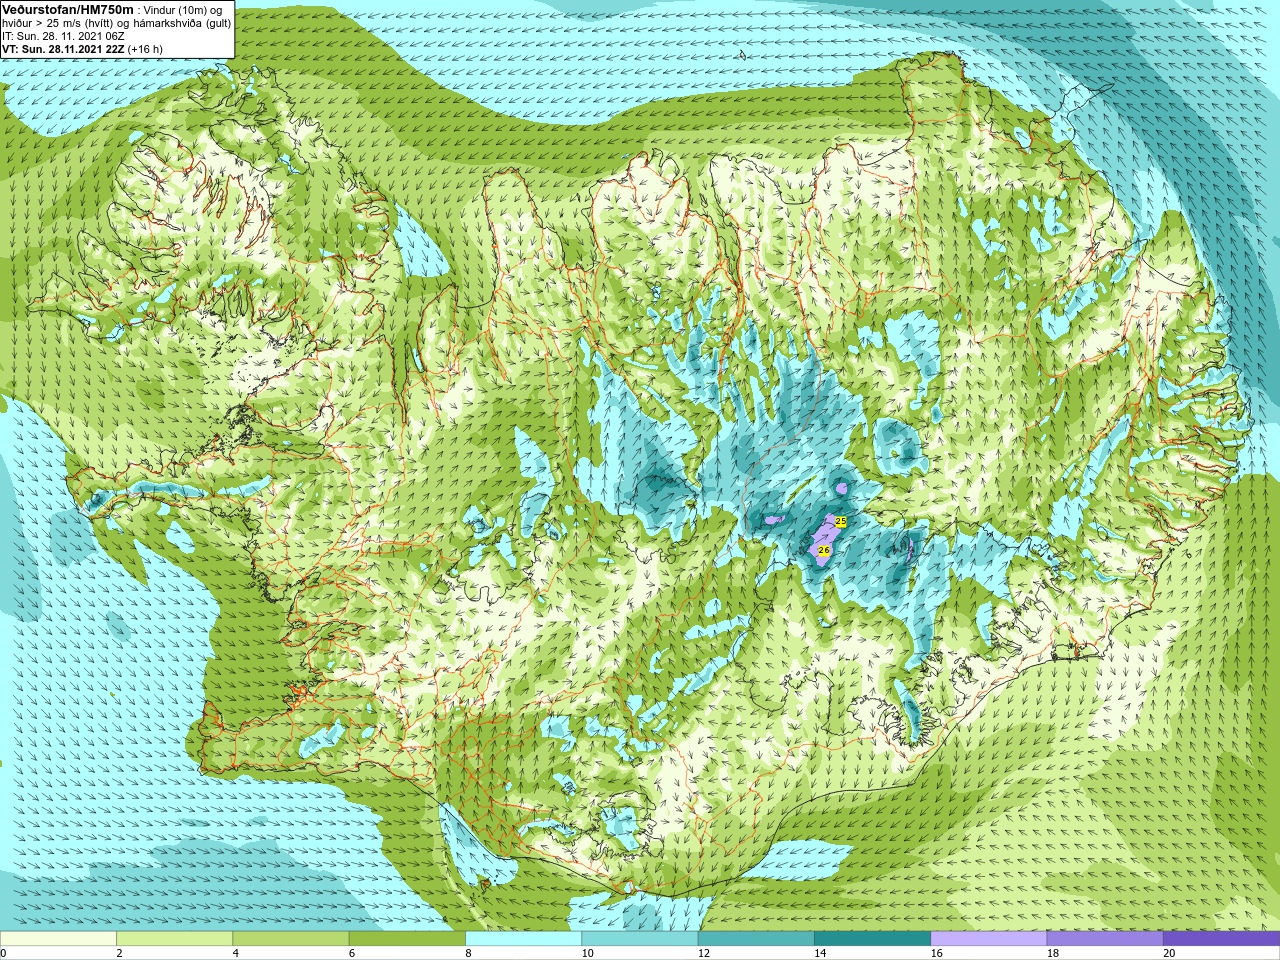Screen dimensions: 1280x960
Task: Click the light cyan 8–10 m/s legend swatch
Action: tap(523, 939)
